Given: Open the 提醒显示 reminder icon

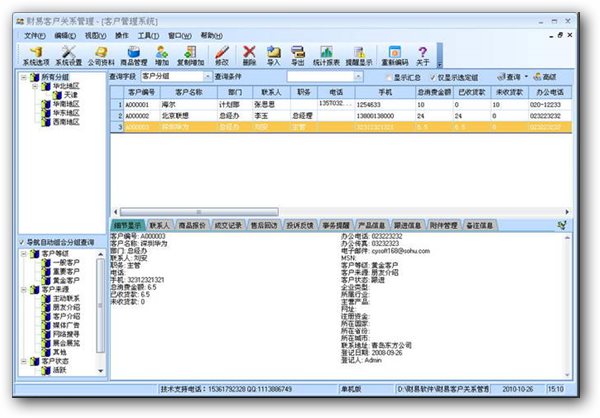Looking at the screenshot, I should pyautogui.click(x=359, y=56).
